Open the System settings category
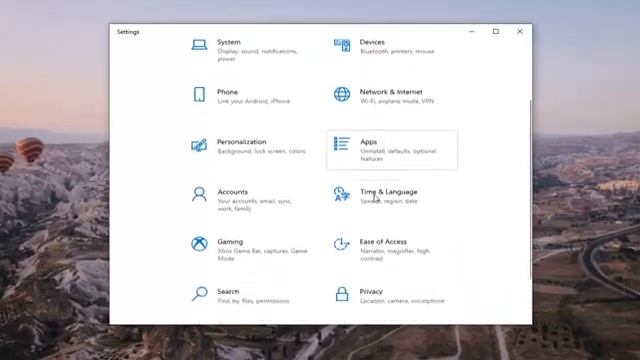Image resolution: width=640 pixels, height=360 pixels. click(229, 42)
